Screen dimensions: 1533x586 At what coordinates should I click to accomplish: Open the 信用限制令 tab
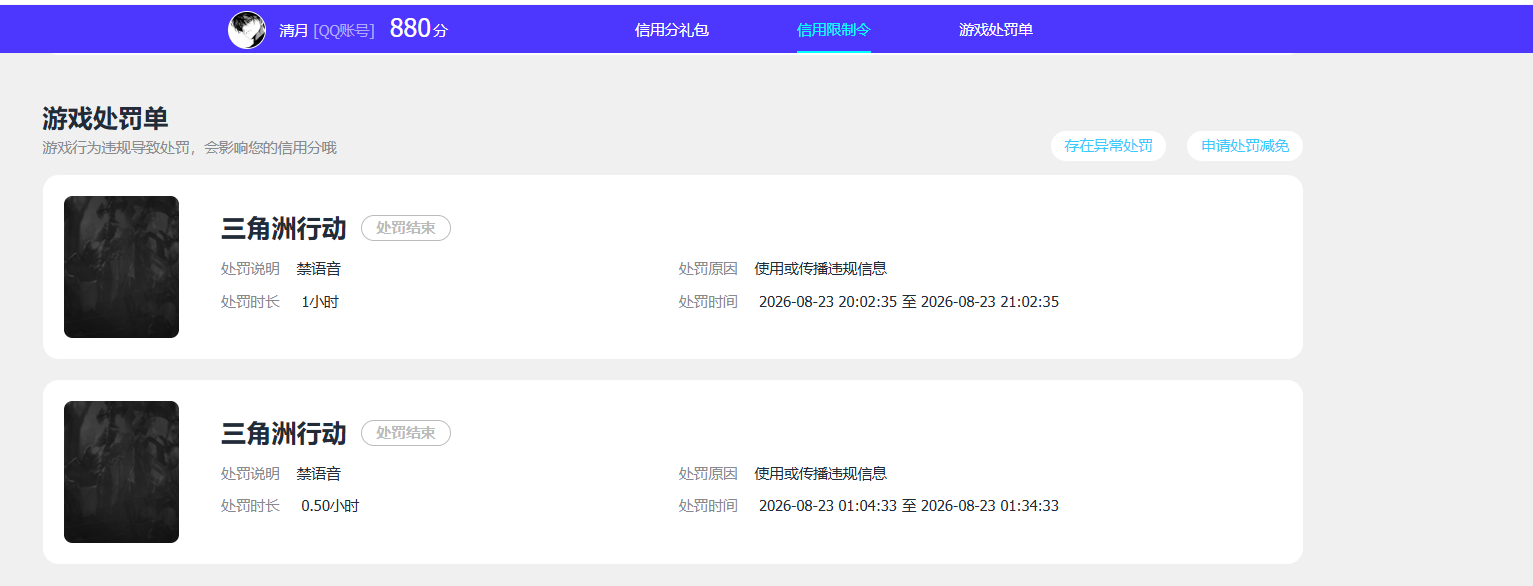point(834,30)
